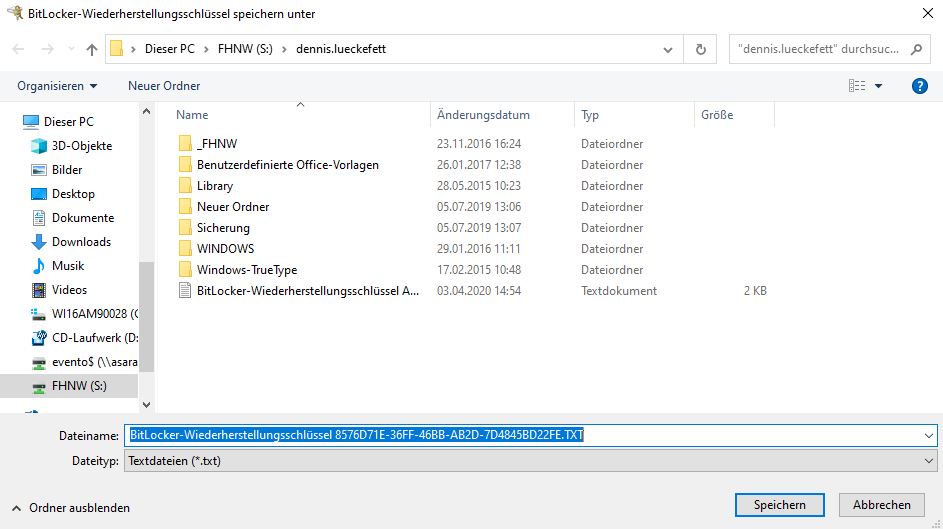Go back with the left arrow
Screen dimensions: 943x529
tap(18, 49)
